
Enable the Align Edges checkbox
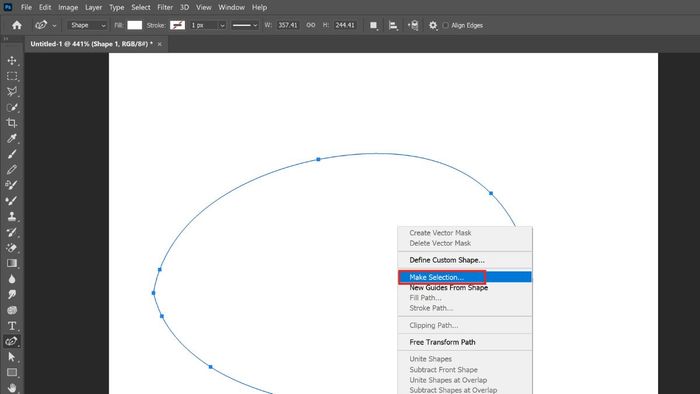(446, 25)
